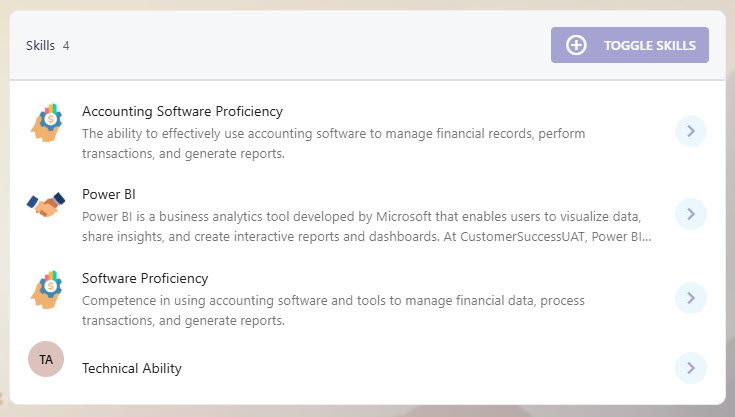735x417 pixels.
Task: Click the skills count number 4
Action: 66,46
